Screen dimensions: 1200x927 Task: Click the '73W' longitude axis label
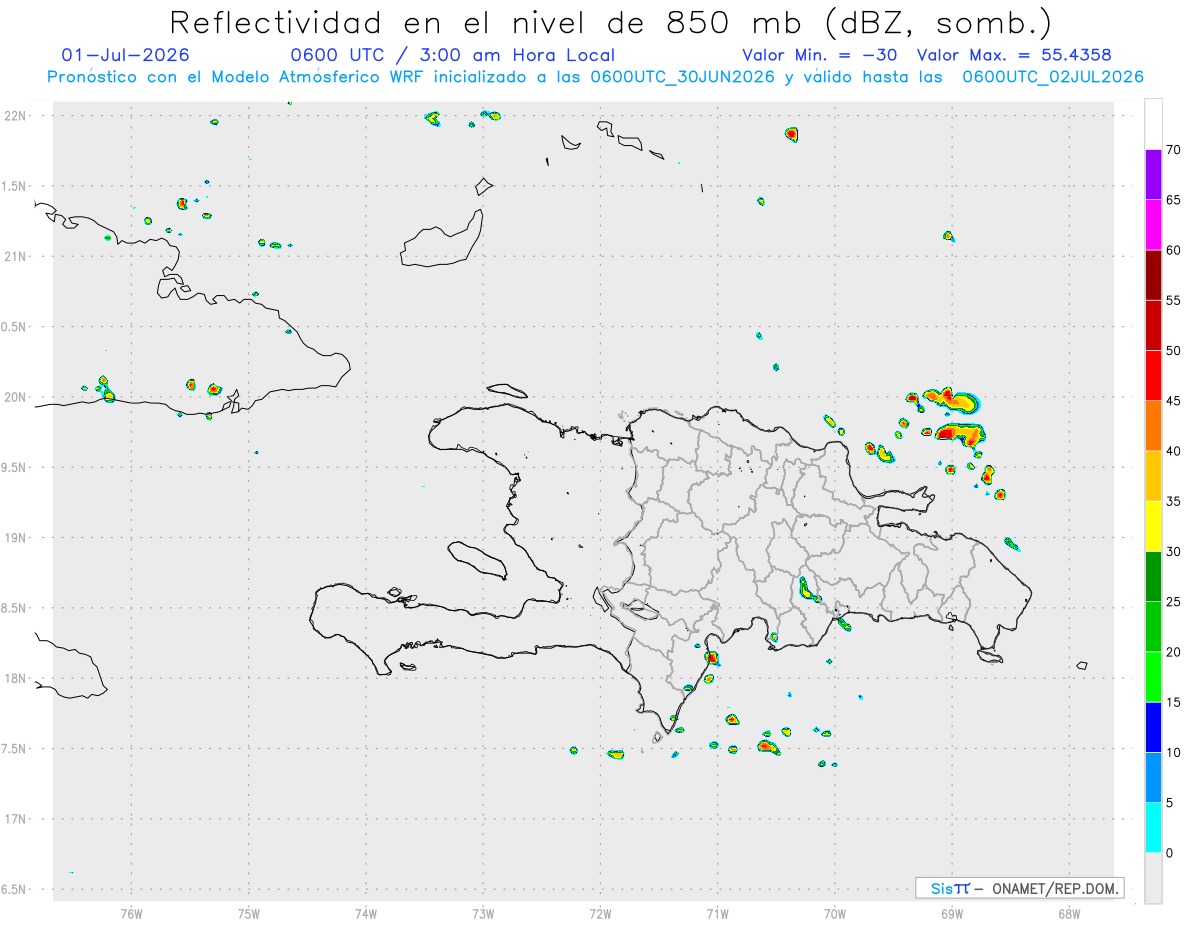pyautogui.click(x=483, y=914)
